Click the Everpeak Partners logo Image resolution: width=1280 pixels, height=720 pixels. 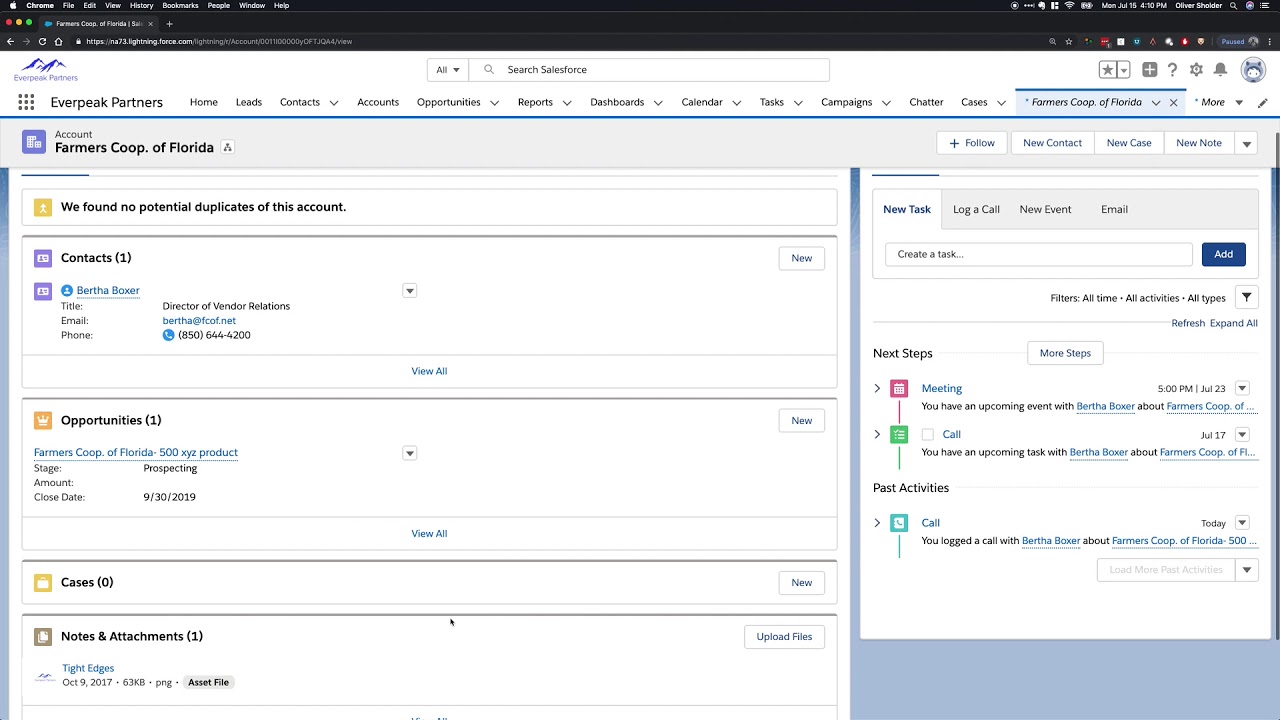tap(45, 70)
